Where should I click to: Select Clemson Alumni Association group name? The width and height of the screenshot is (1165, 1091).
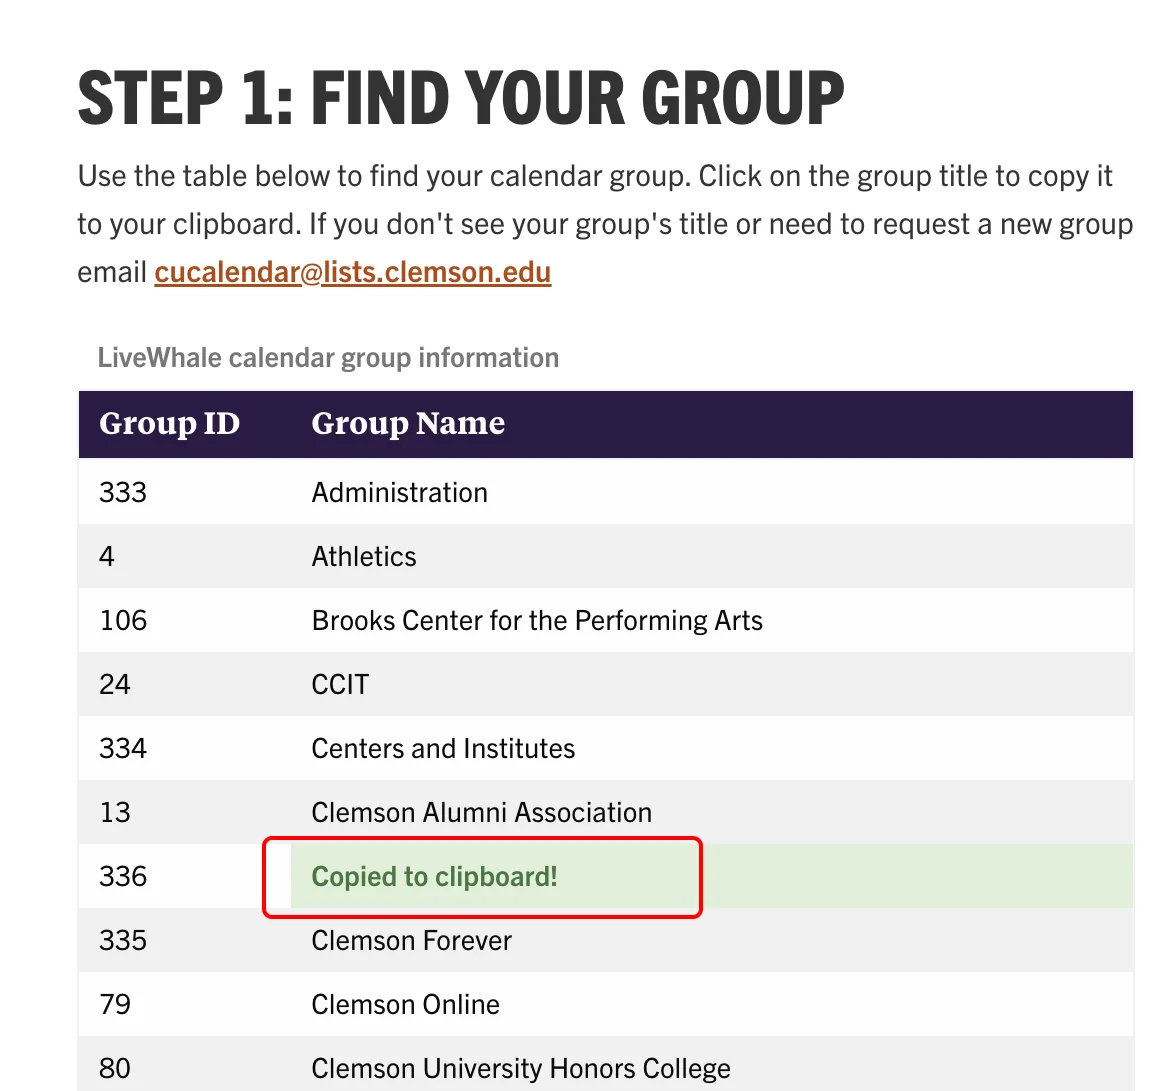(481, 812)
